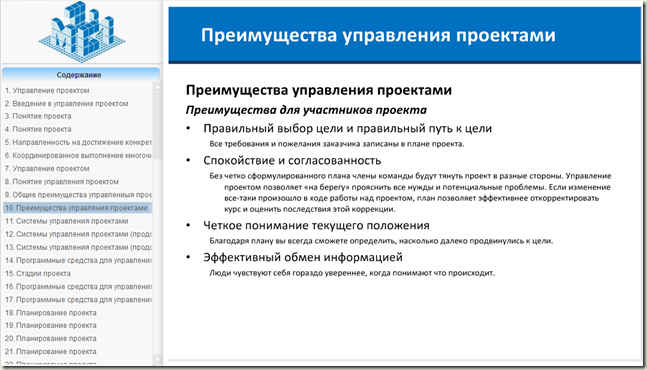Go to slide '3. Понятие проекта'
This screenshot has height=370, width=647.
click(x=38, y=116)
